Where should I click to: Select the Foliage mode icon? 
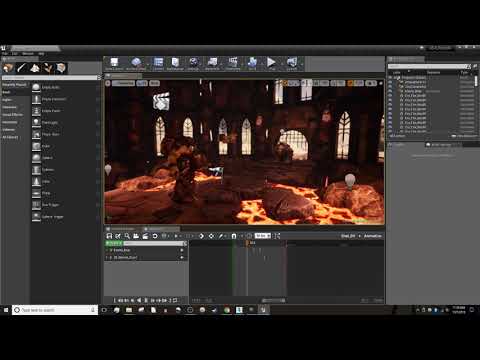(48, 68)
